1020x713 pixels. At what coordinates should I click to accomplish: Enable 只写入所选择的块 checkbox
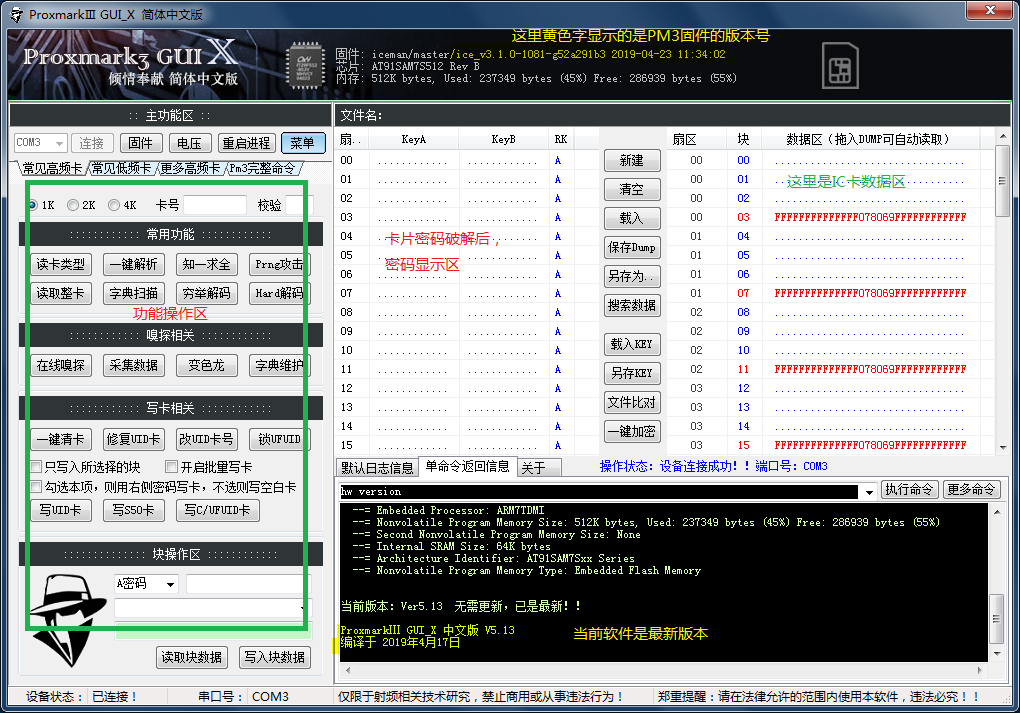[x=37, y=467]
